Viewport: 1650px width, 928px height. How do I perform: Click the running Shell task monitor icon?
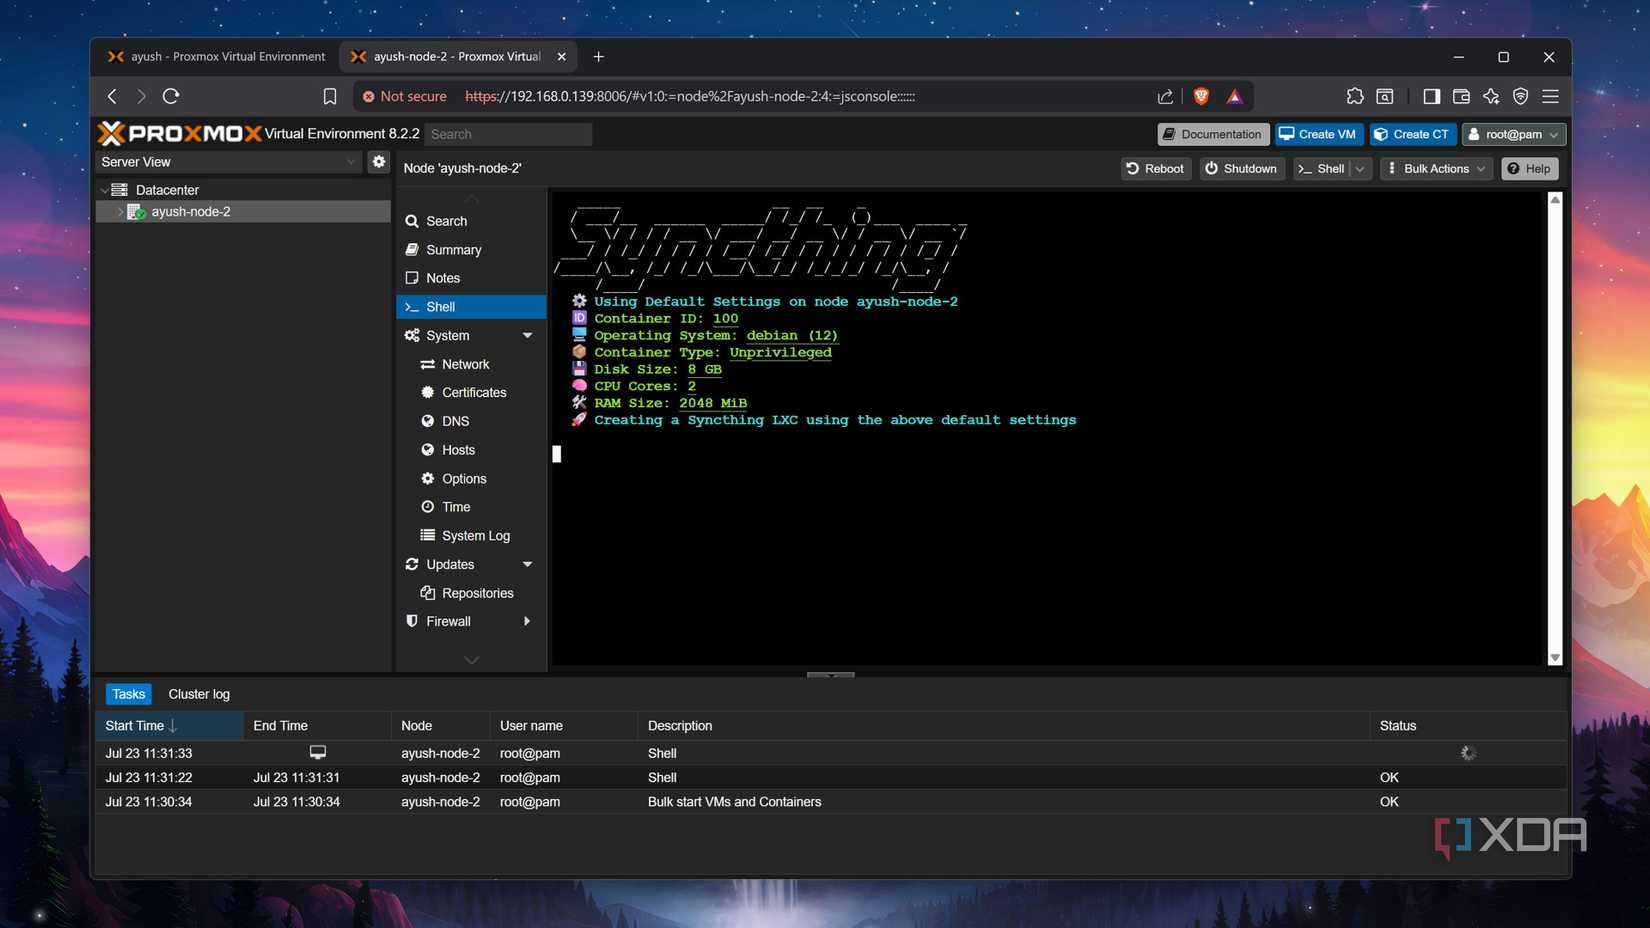[317, 752]
